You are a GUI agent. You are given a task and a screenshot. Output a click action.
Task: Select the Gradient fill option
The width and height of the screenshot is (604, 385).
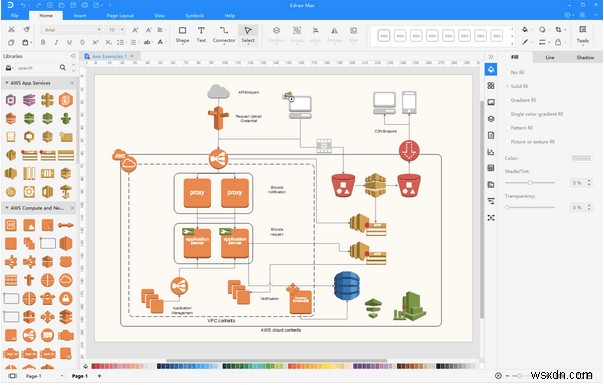[x=521, y=100]
